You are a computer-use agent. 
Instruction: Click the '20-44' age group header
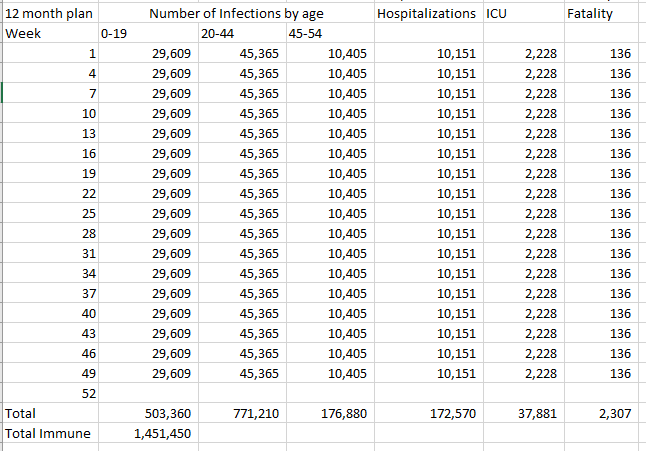point(218,33)
